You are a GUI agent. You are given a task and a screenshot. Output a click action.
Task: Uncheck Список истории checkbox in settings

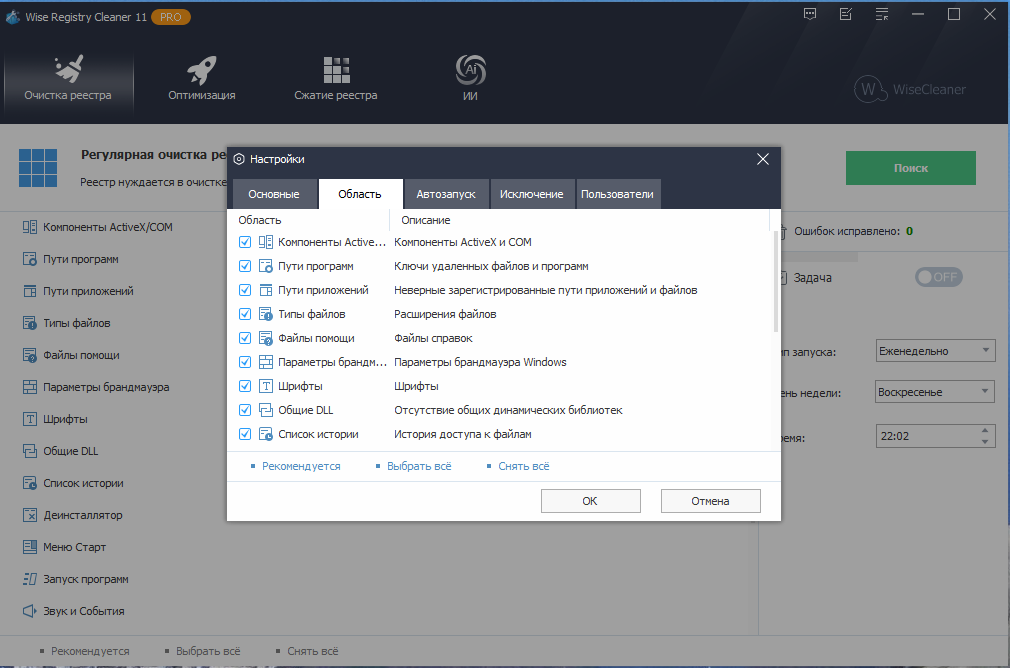point(245,434)
